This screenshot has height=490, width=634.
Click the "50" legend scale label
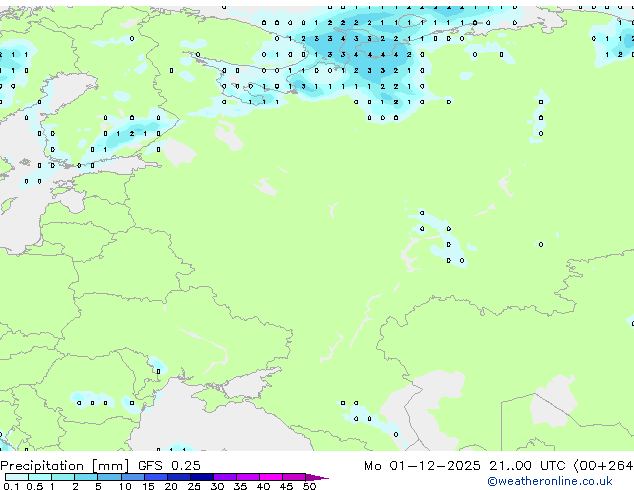point(309,486)
